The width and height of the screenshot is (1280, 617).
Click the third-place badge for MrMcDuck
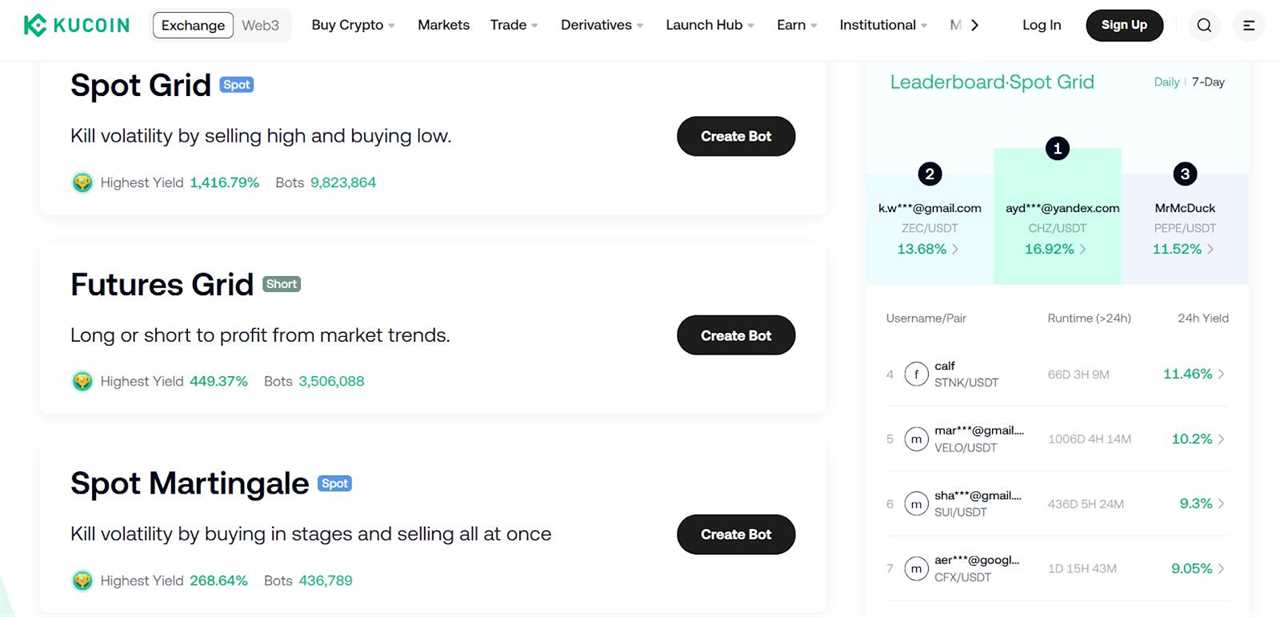pyautogui.click(x=1184, y=173)
